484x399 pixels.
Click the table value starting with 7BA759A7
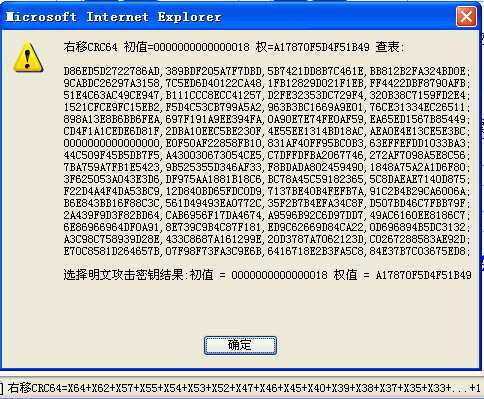[x=111, y=167]
